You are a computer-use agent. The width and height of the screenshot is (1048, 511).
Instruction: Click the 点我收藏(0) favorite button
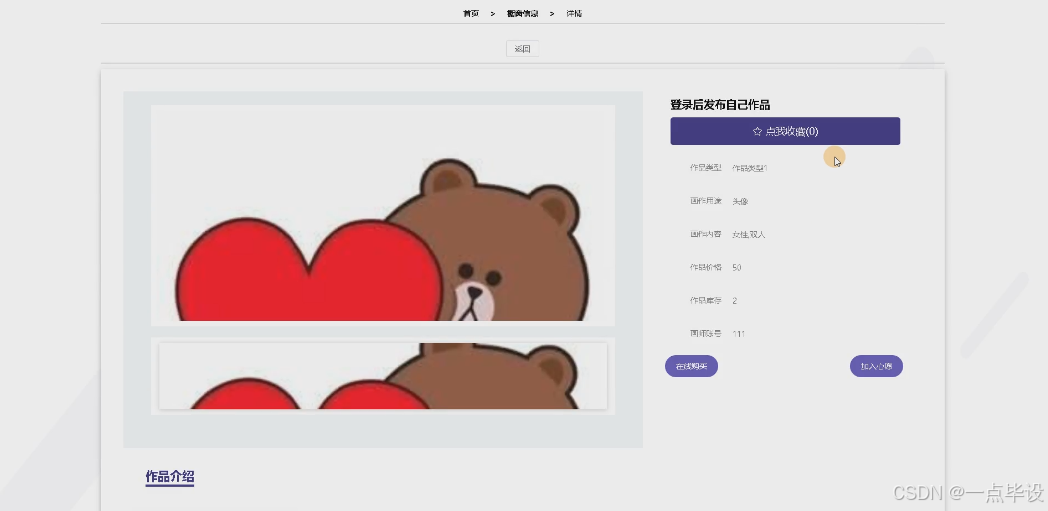[785, 131]
